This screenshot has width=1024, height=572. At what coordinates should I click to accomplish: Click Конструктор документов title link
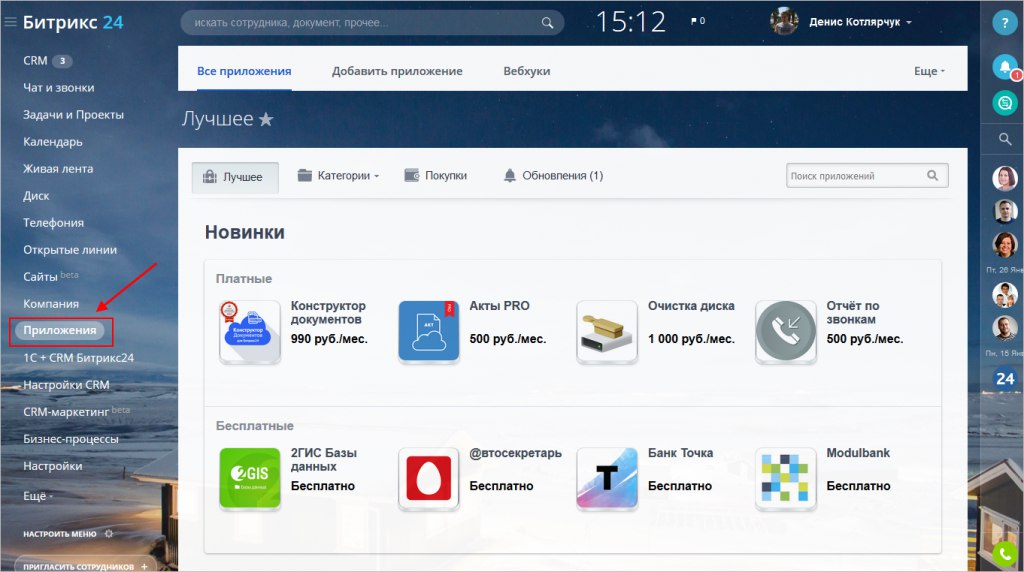328,313
